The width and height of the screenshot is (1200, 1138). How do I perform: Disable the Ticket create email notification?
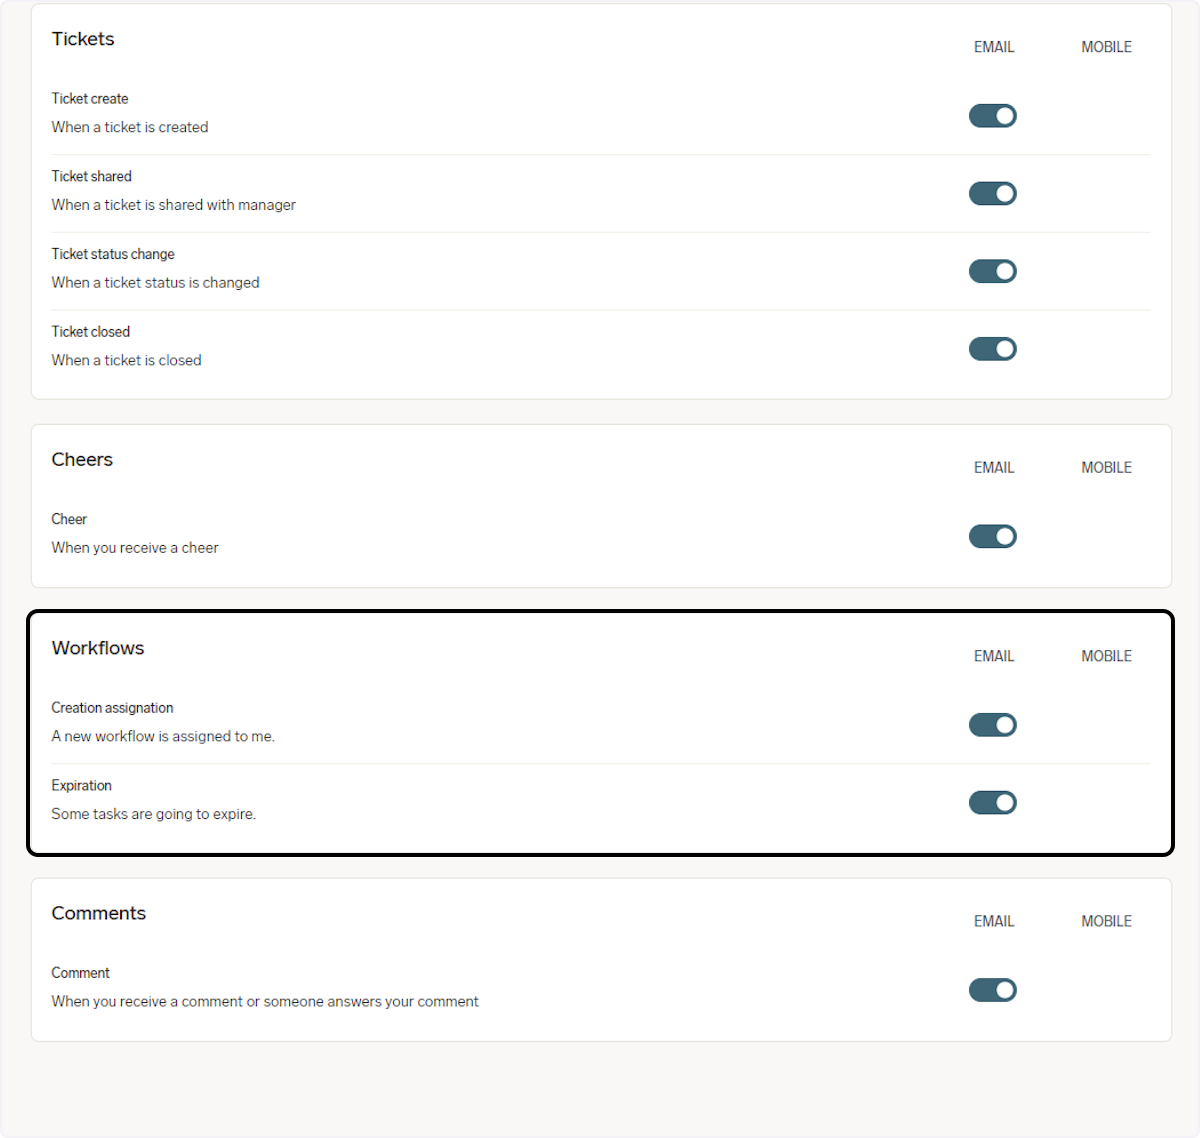992,115
